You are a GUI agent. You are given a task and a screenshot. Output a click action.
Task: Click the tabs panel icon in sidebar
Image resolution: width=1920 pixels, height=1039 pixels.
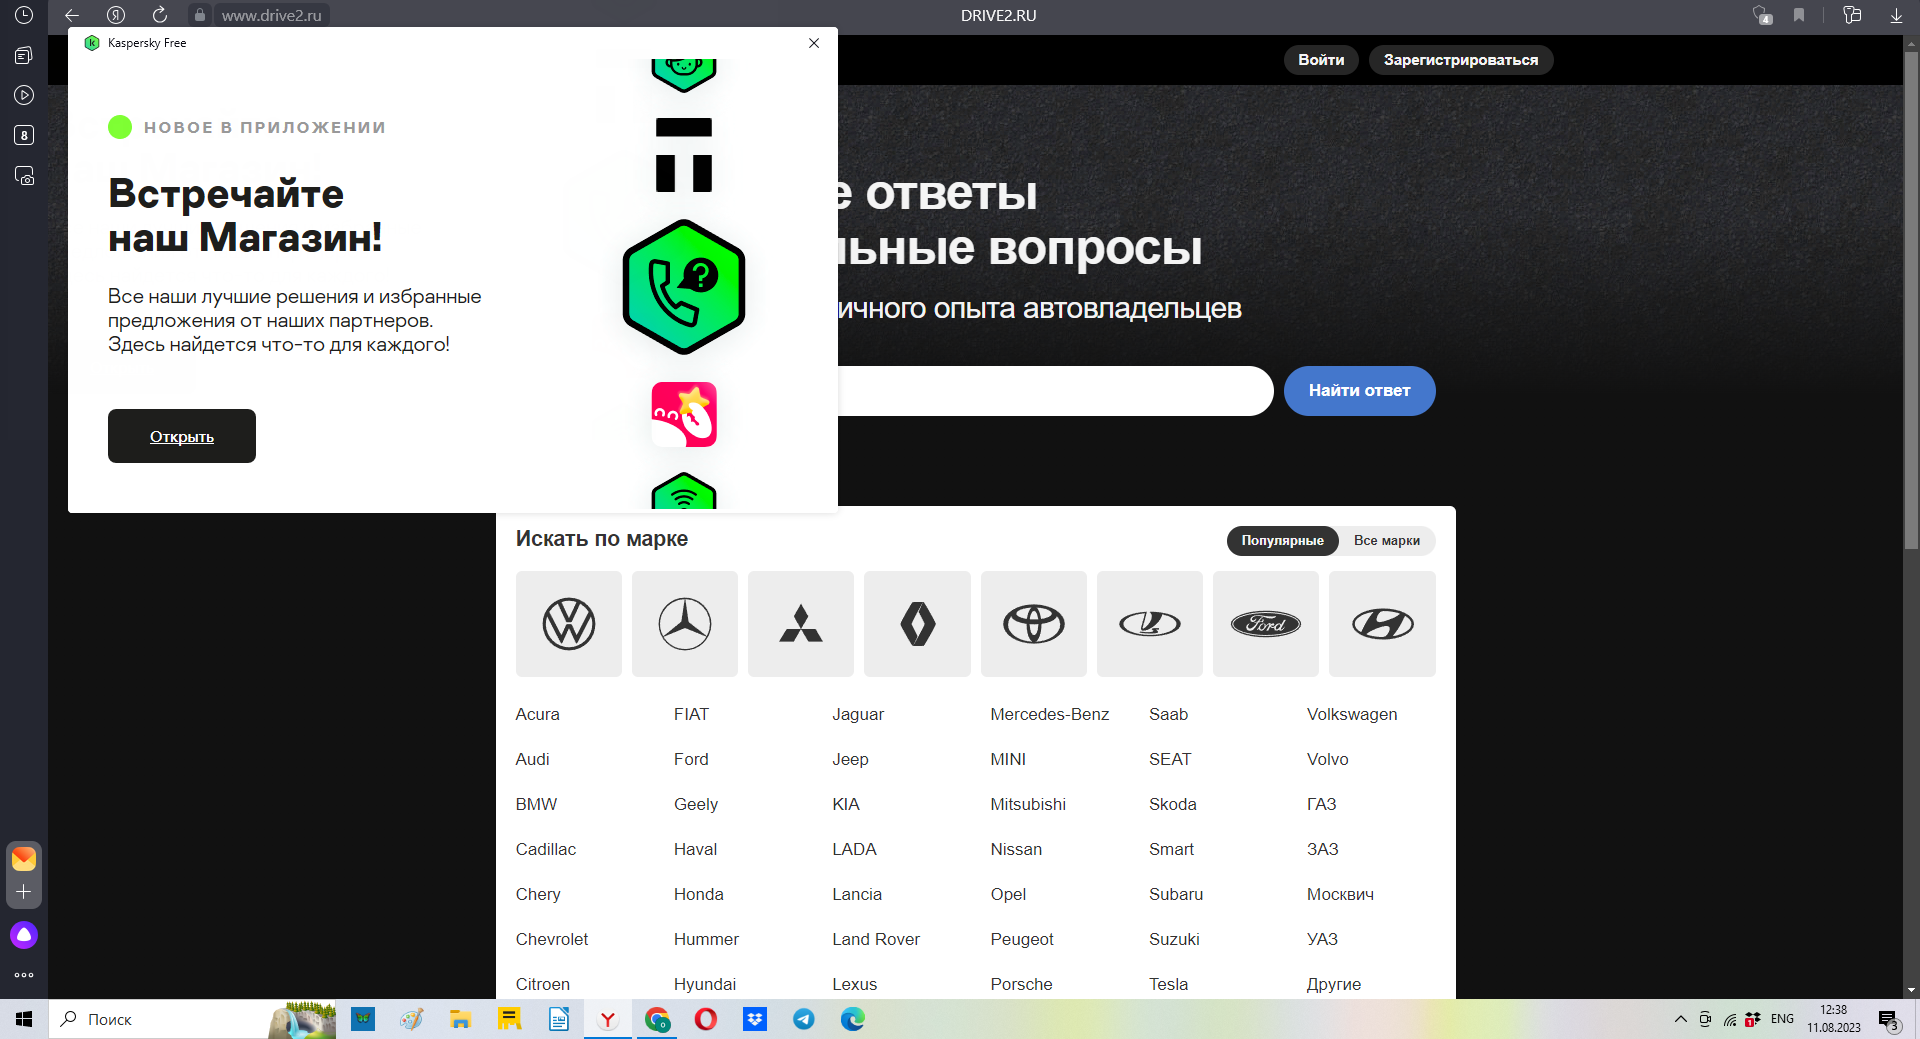click(24, 56)
